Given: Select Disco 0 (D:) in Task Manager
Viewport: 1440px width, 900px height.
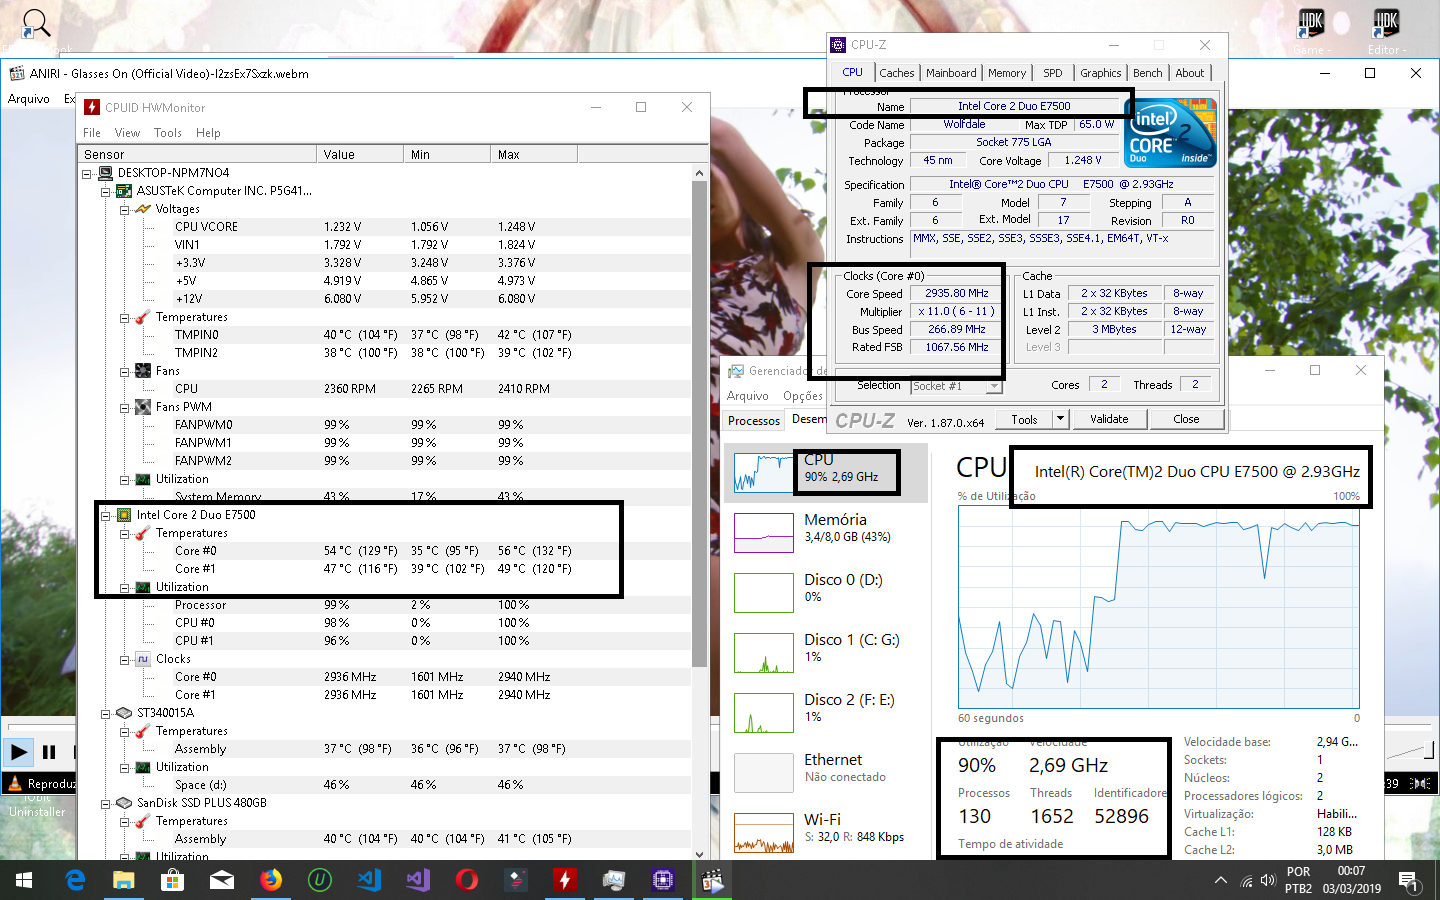Looking at the screenshot, I should (826, 592).
